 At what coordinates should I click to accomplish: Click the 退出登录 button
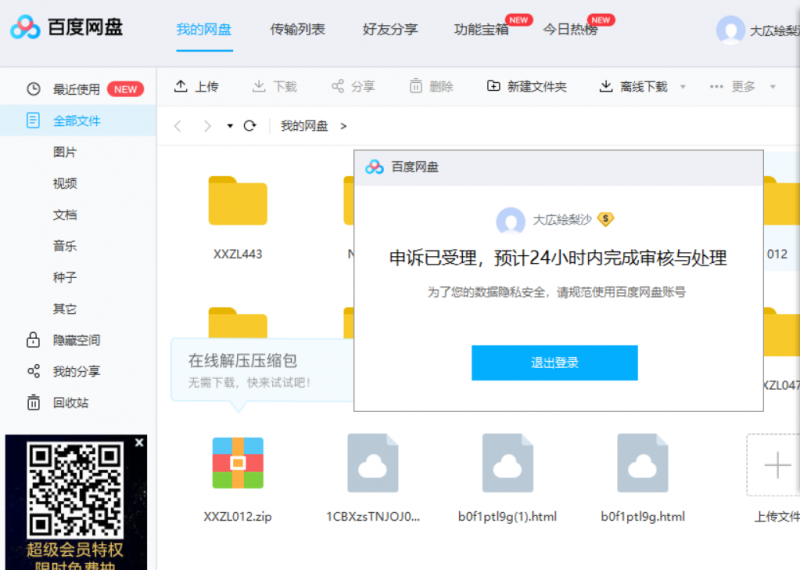[x=554, y=362]
